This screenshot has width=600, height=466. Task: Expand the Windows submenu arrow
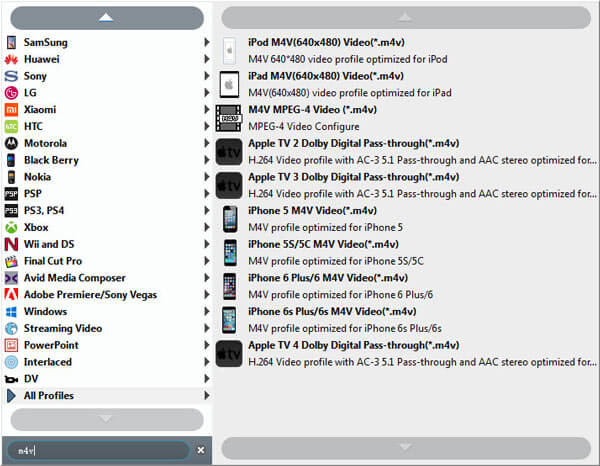point(207,311)
